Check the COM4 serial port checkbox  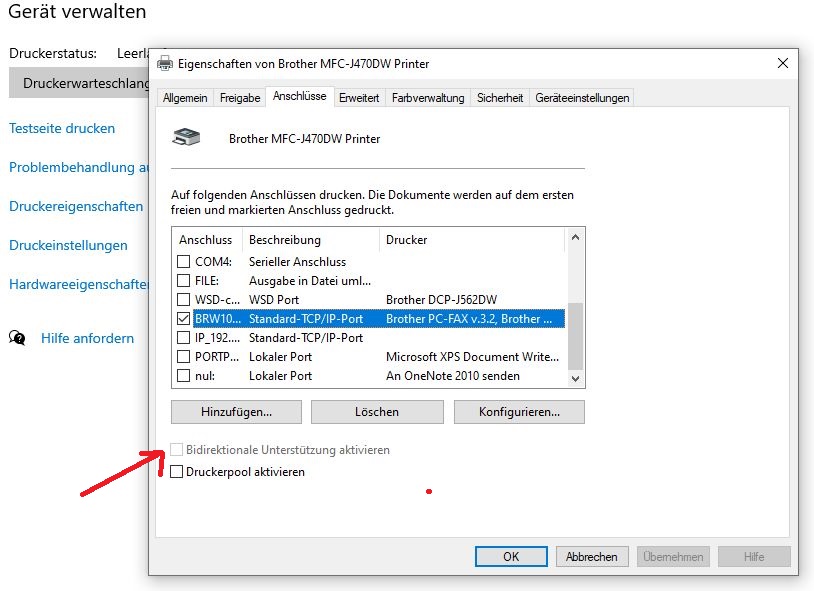[183, 262]
